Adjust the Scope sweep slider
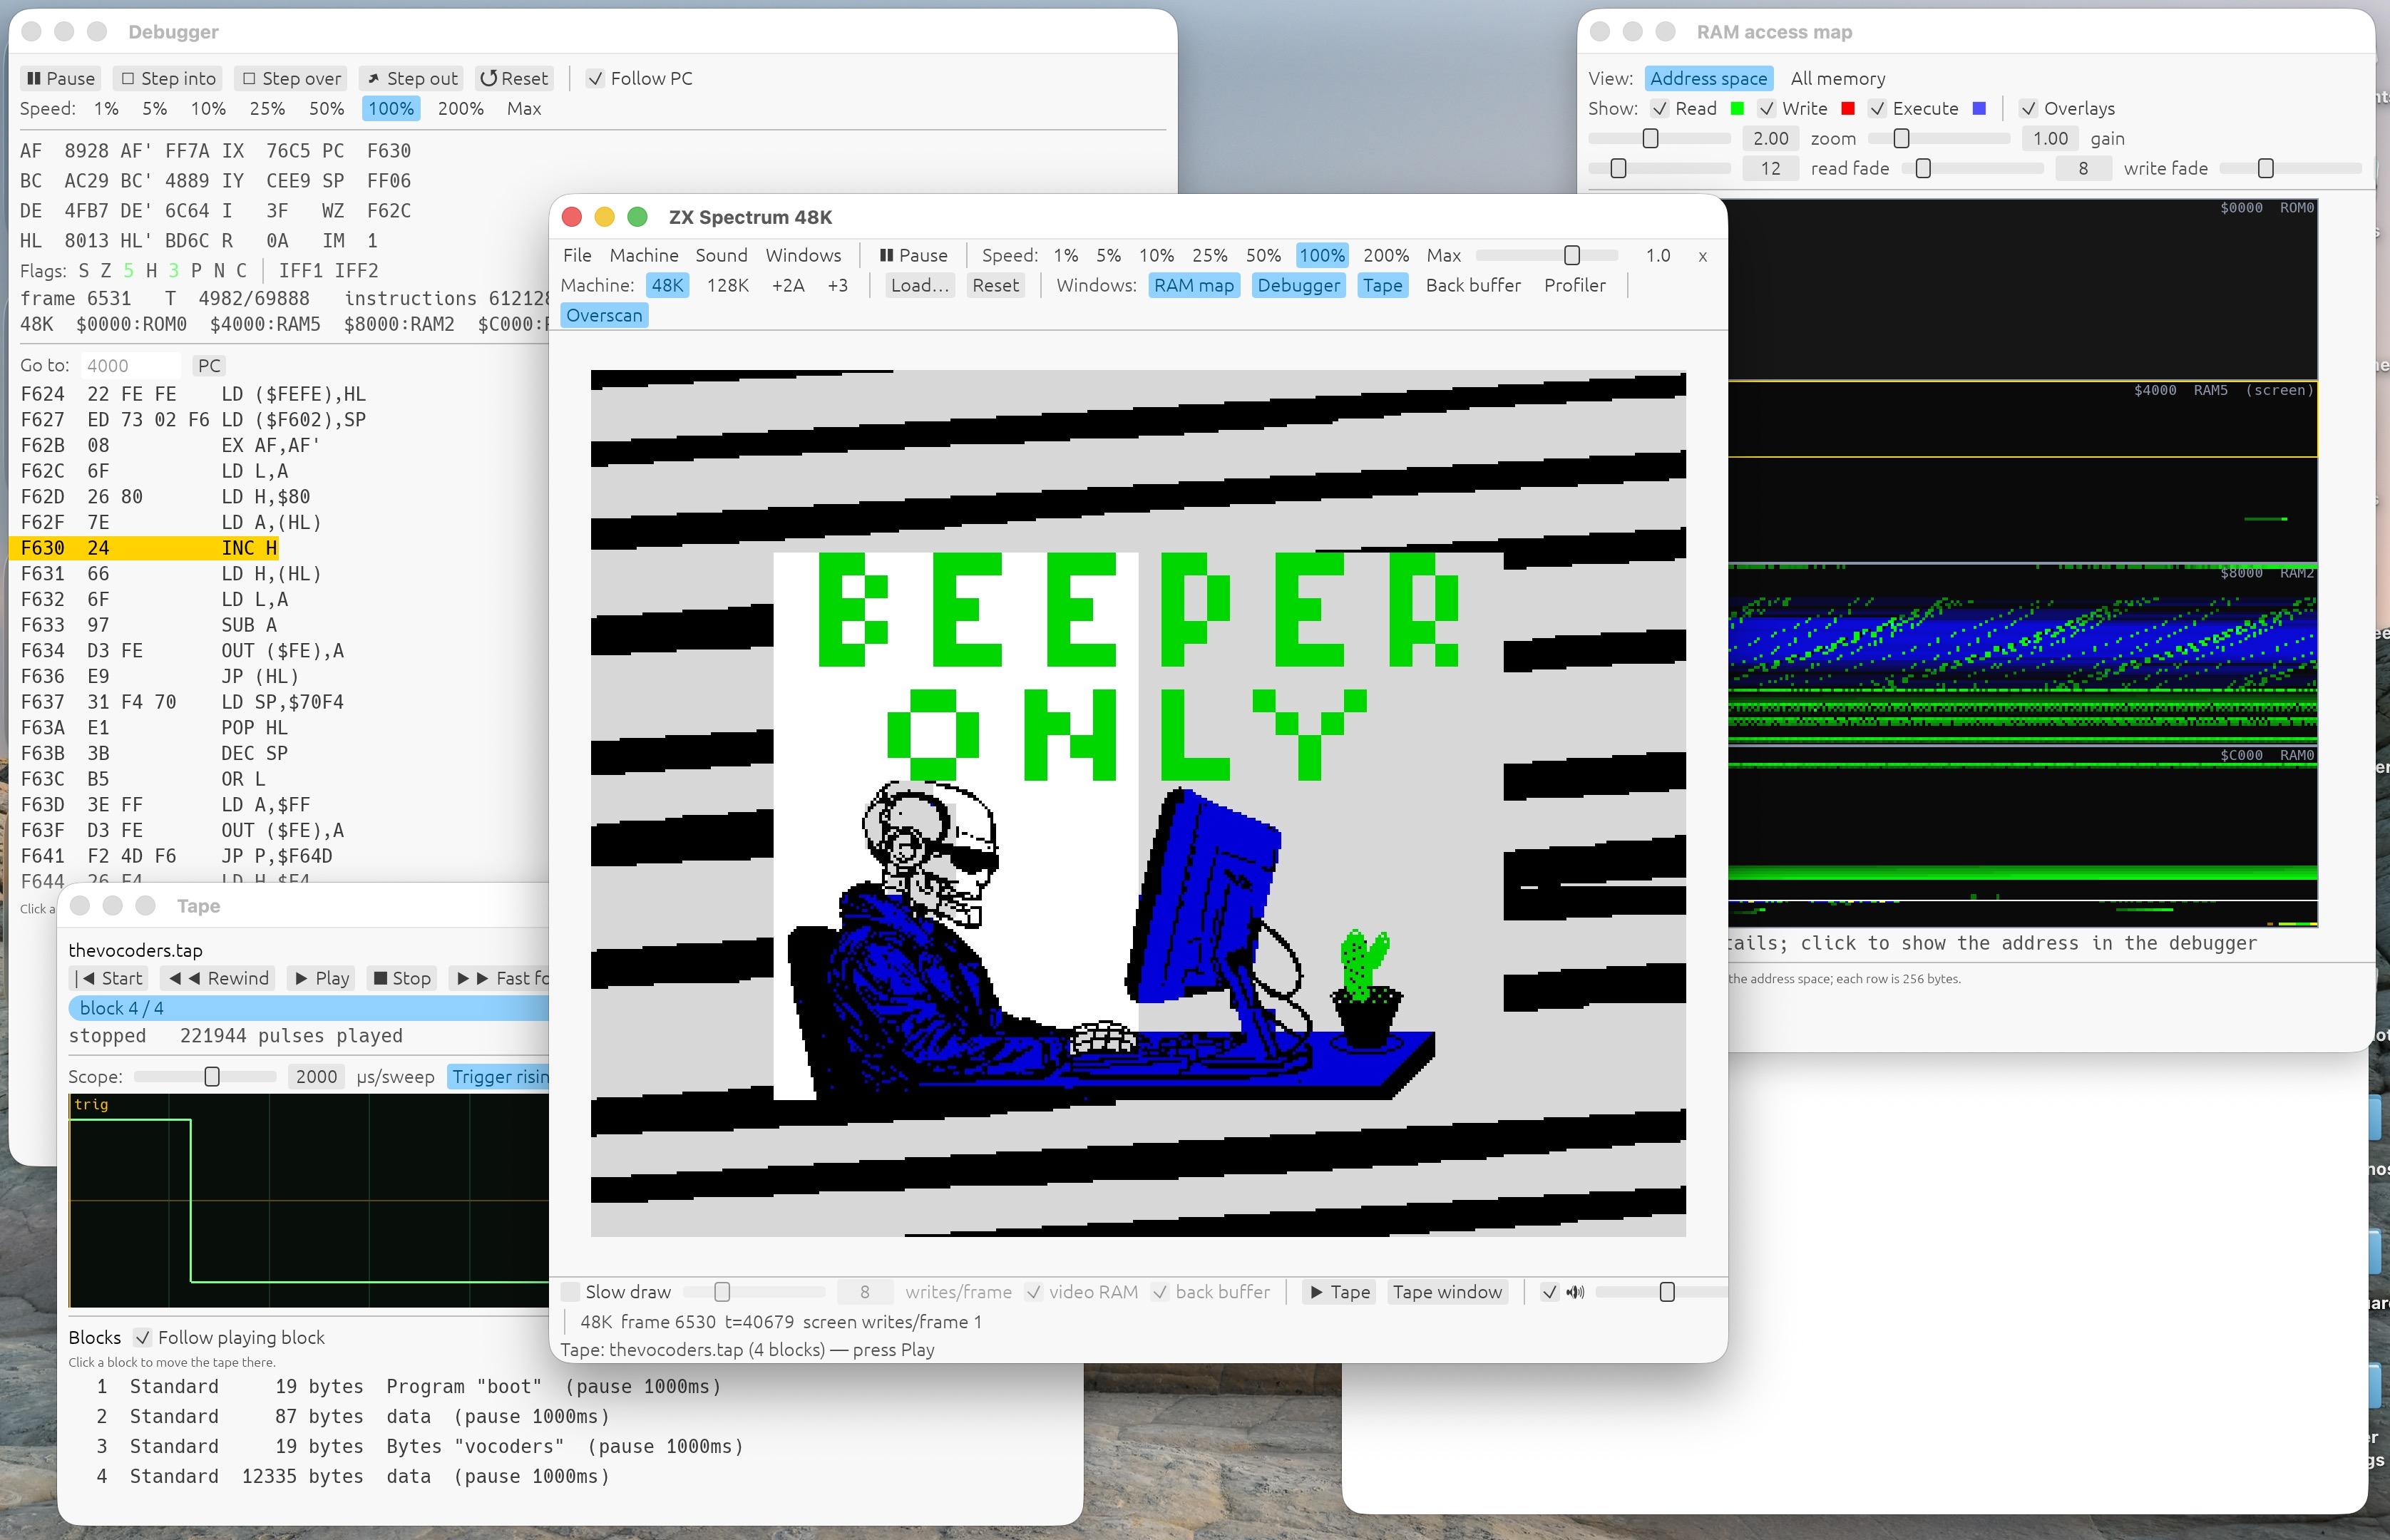The width and height of the screenshot is (2390, 1540). click(205, 1077)
